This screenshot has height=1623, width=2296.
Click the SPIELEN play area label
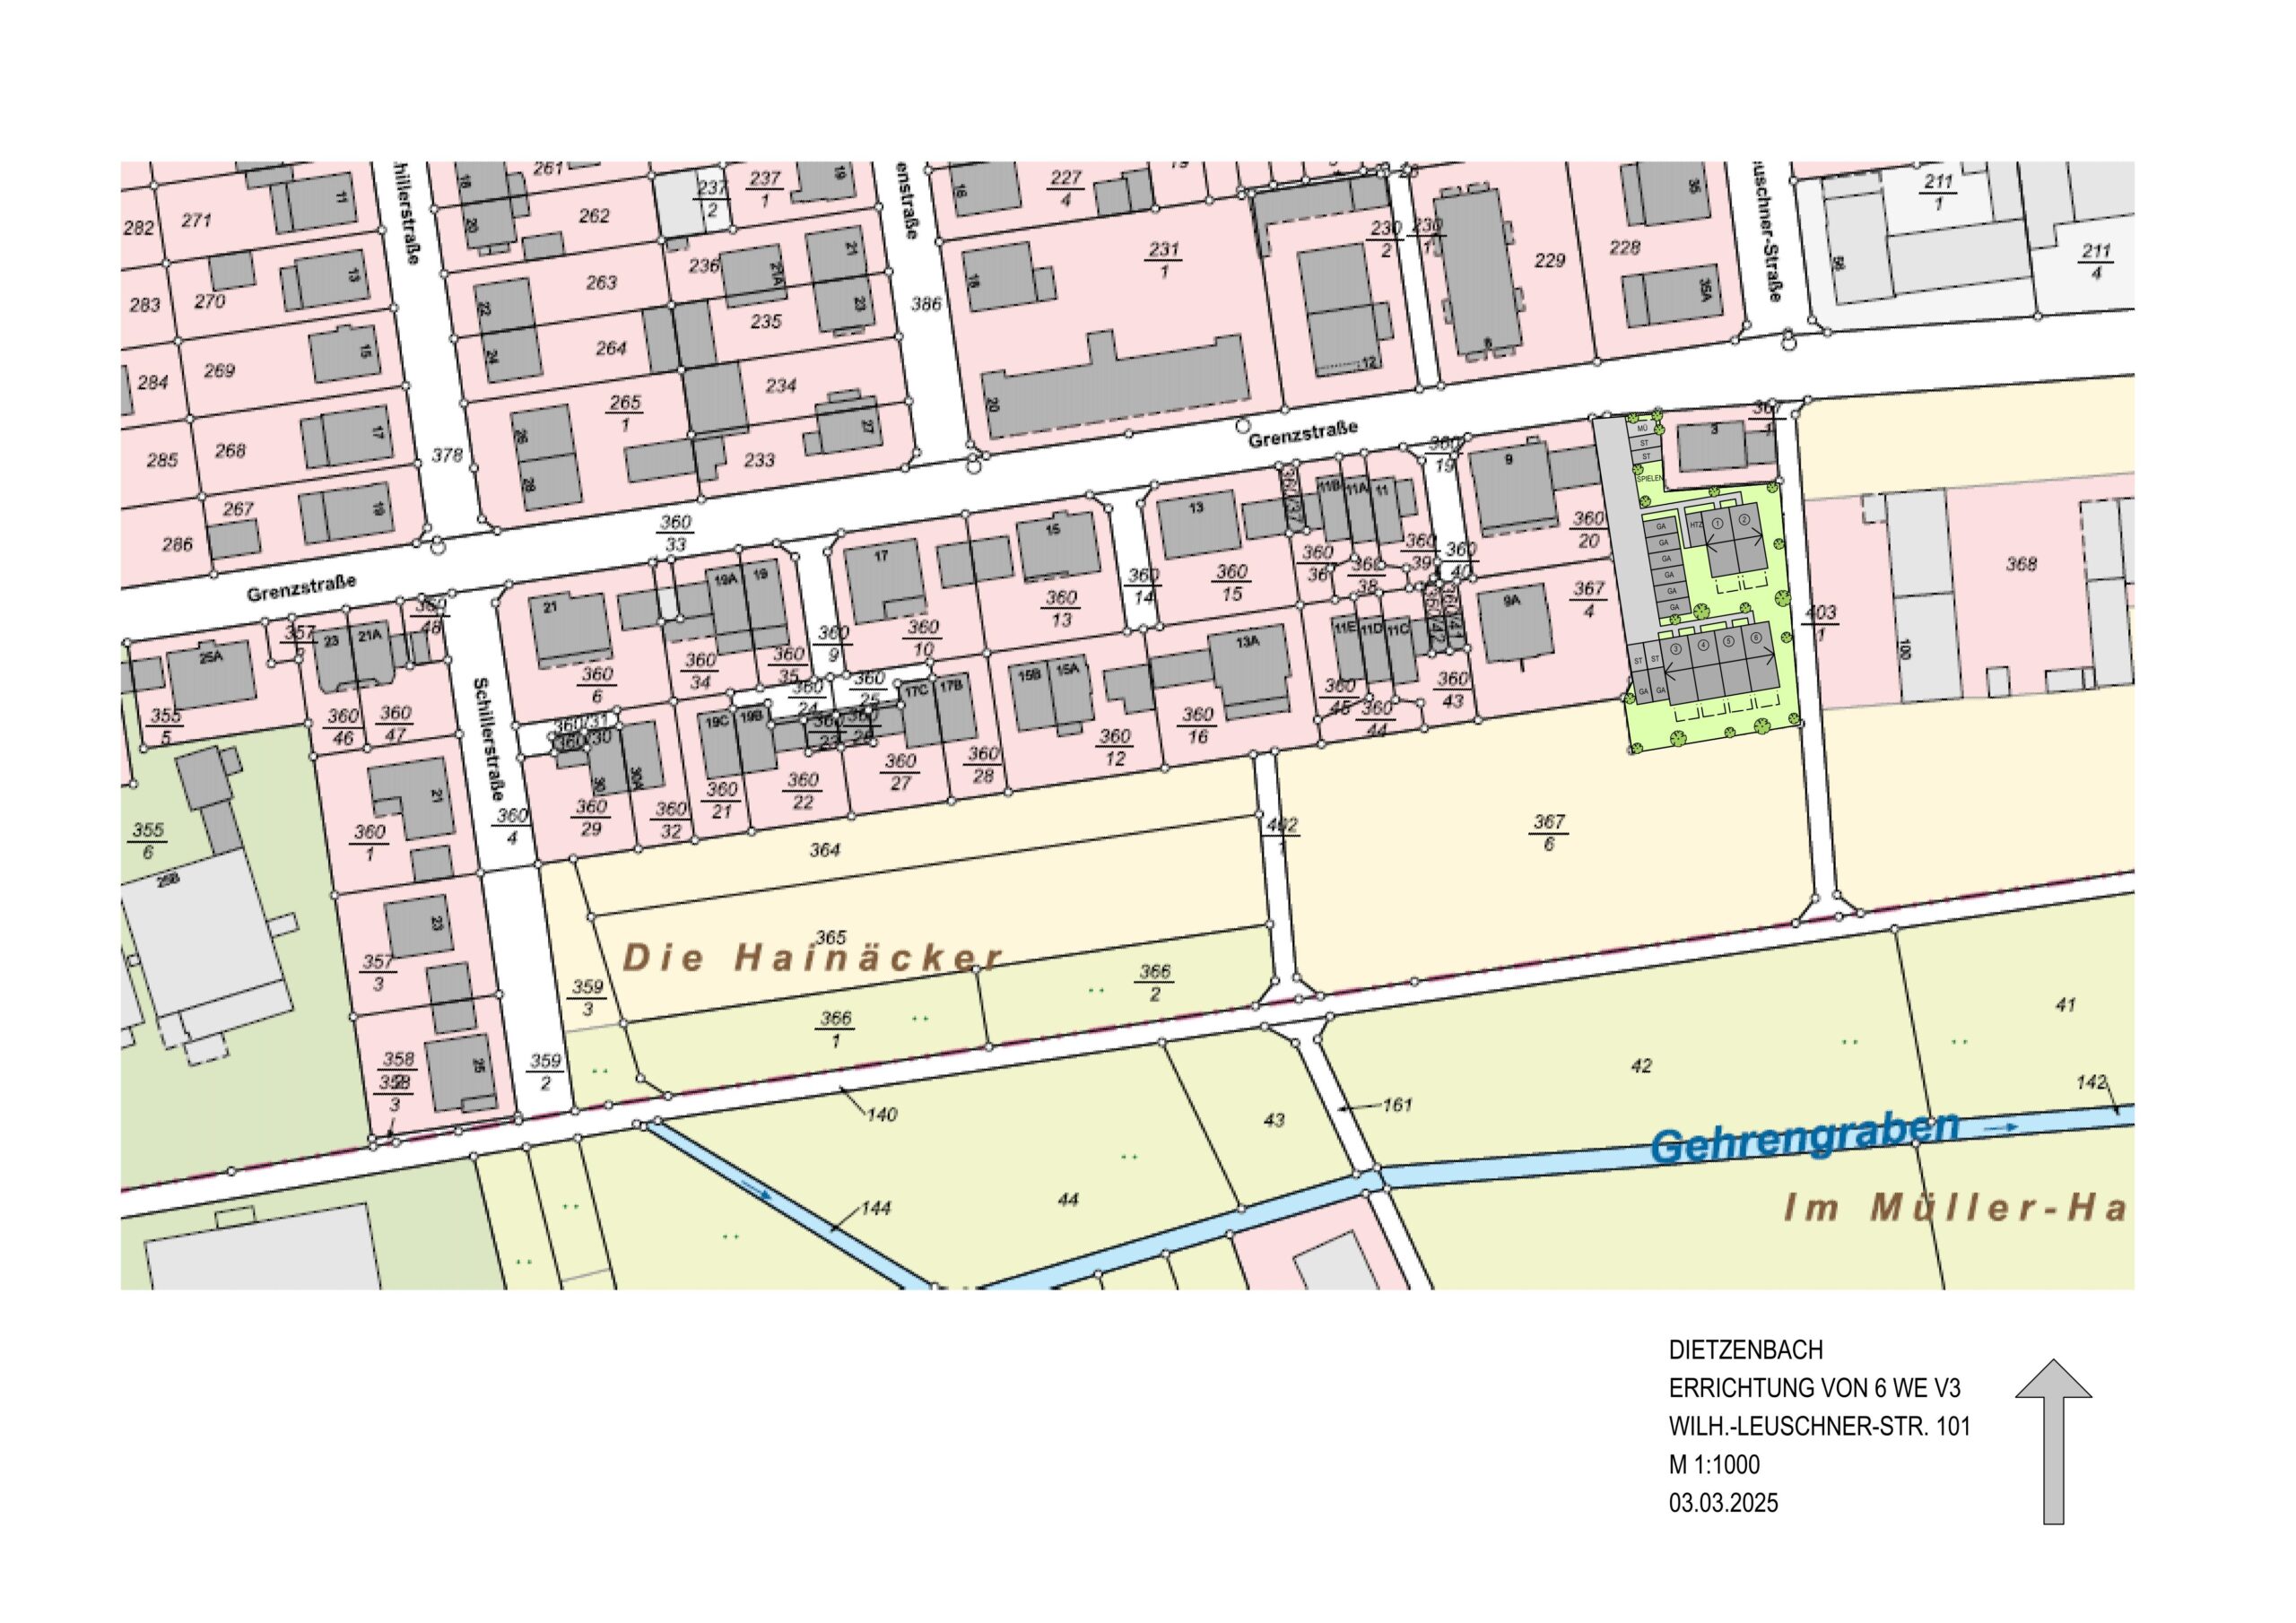tap(1650, 478)
